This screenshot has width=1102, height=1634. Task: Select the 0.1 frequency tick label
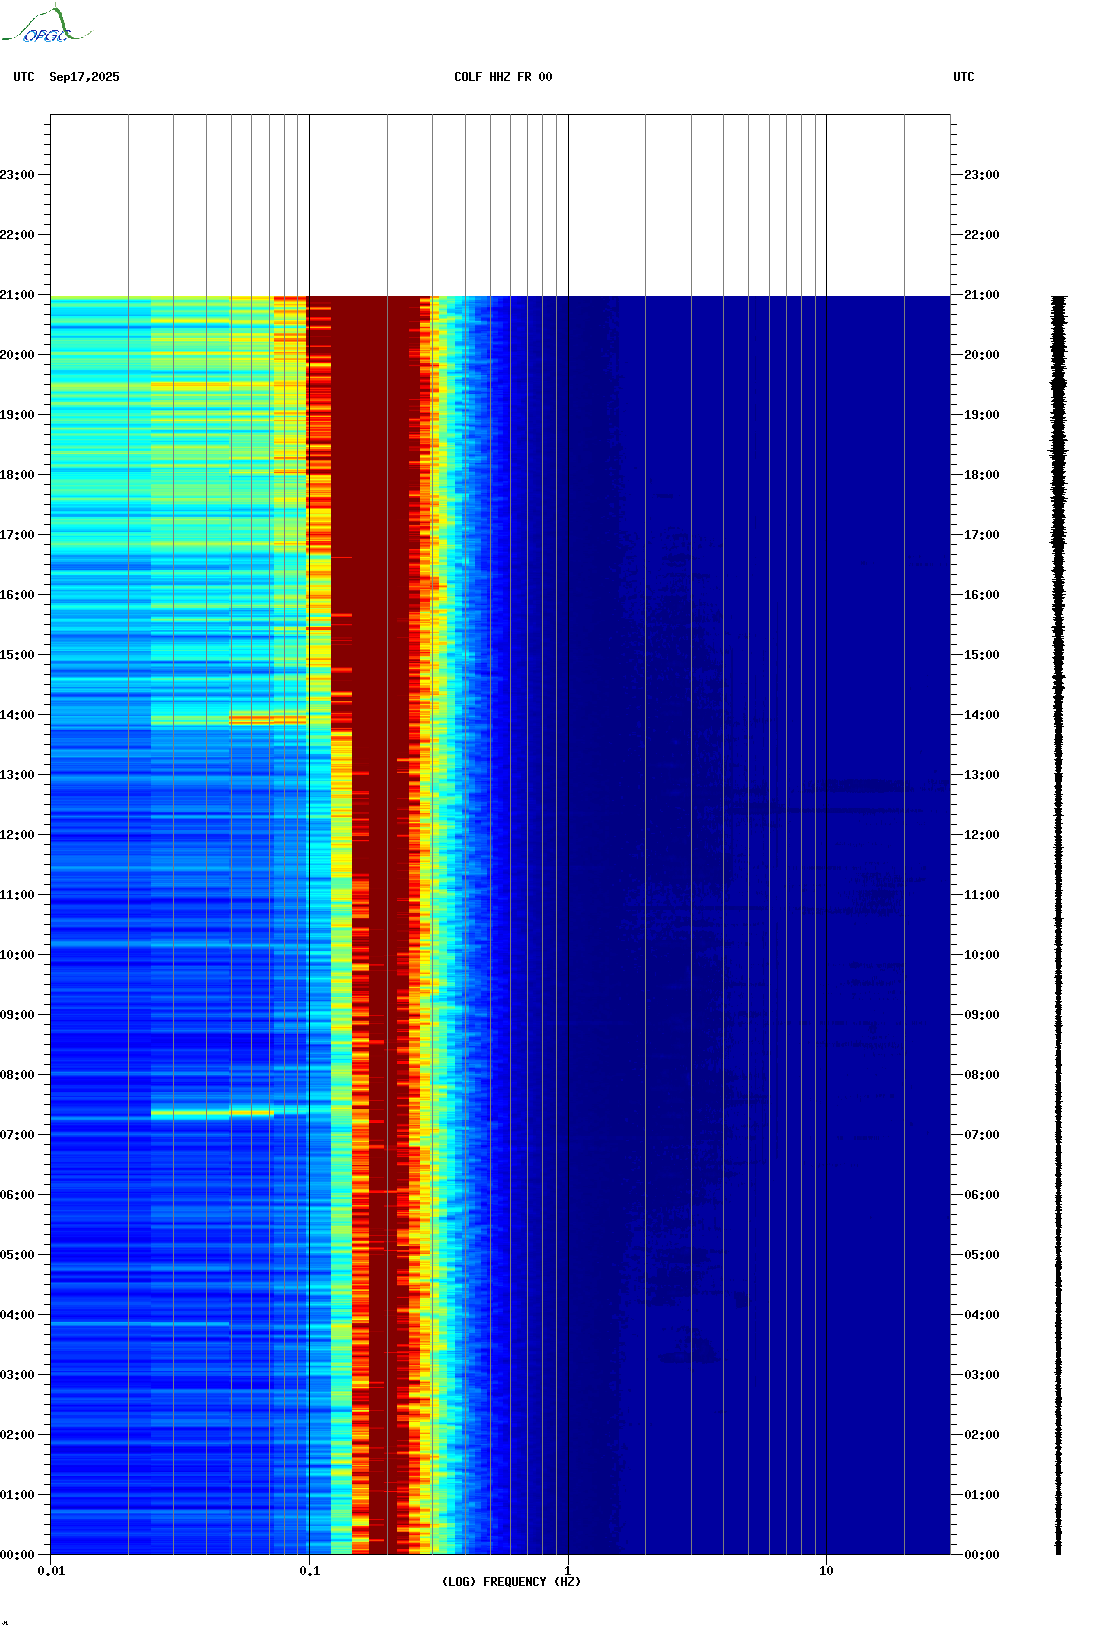[309, 1571]
